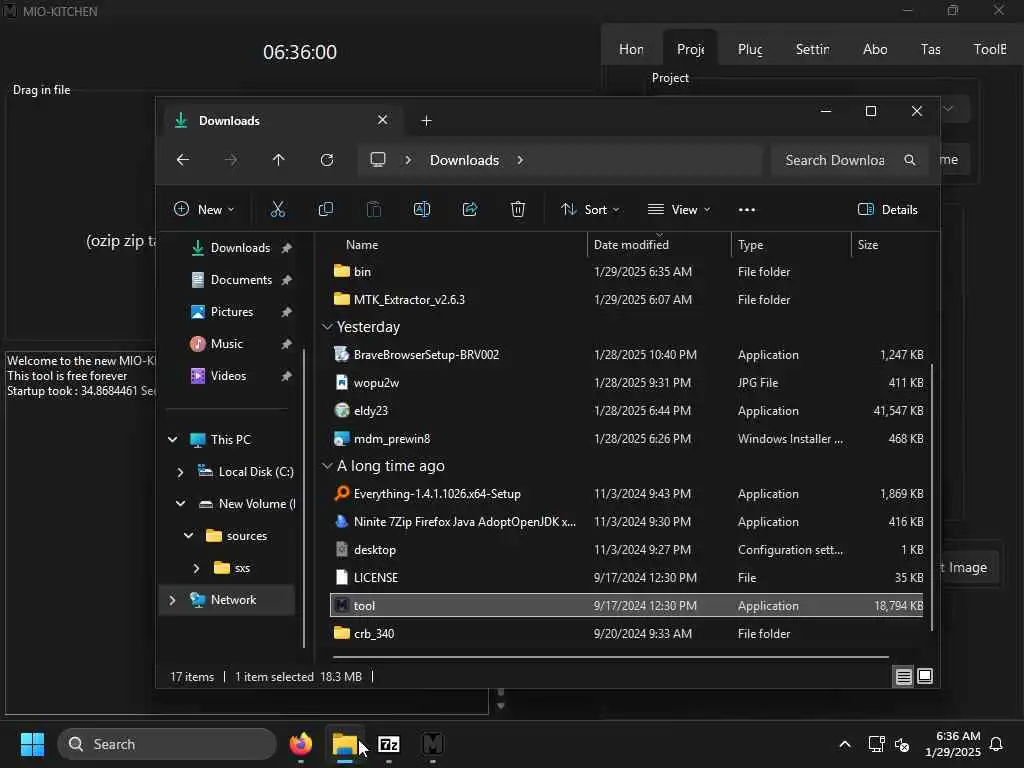Viewport: 1024px width, 768px height.
Task: Switch to MIO-KITCHEN Settings tab
Action: [812, 49]
